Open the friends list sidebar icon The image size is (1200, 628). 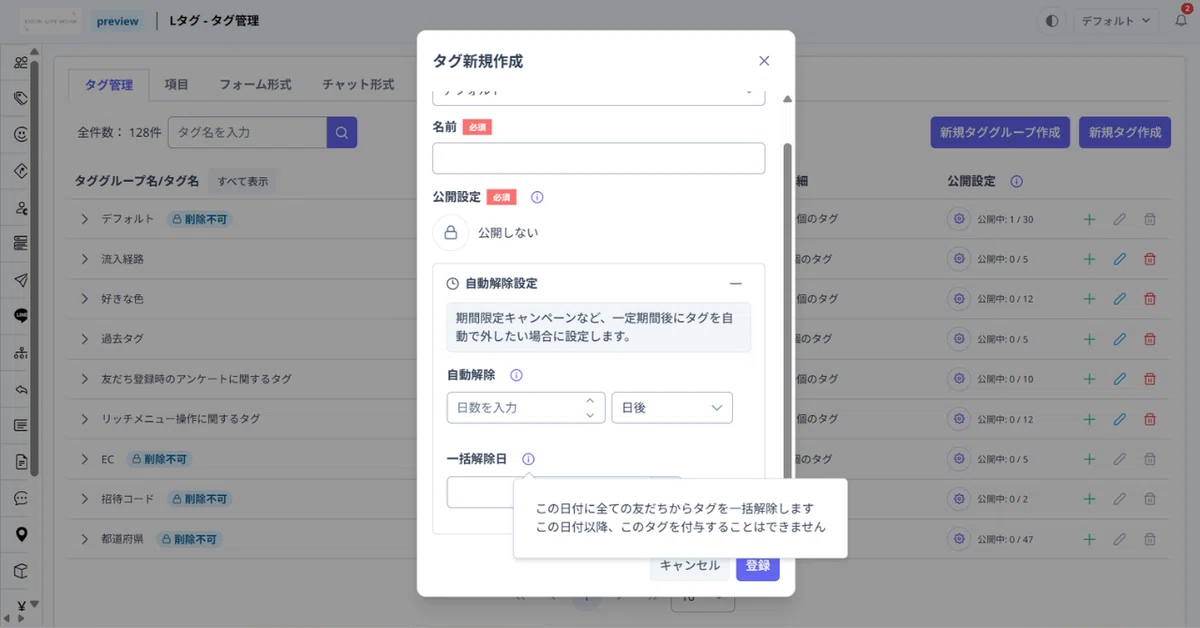click(21, 63)
